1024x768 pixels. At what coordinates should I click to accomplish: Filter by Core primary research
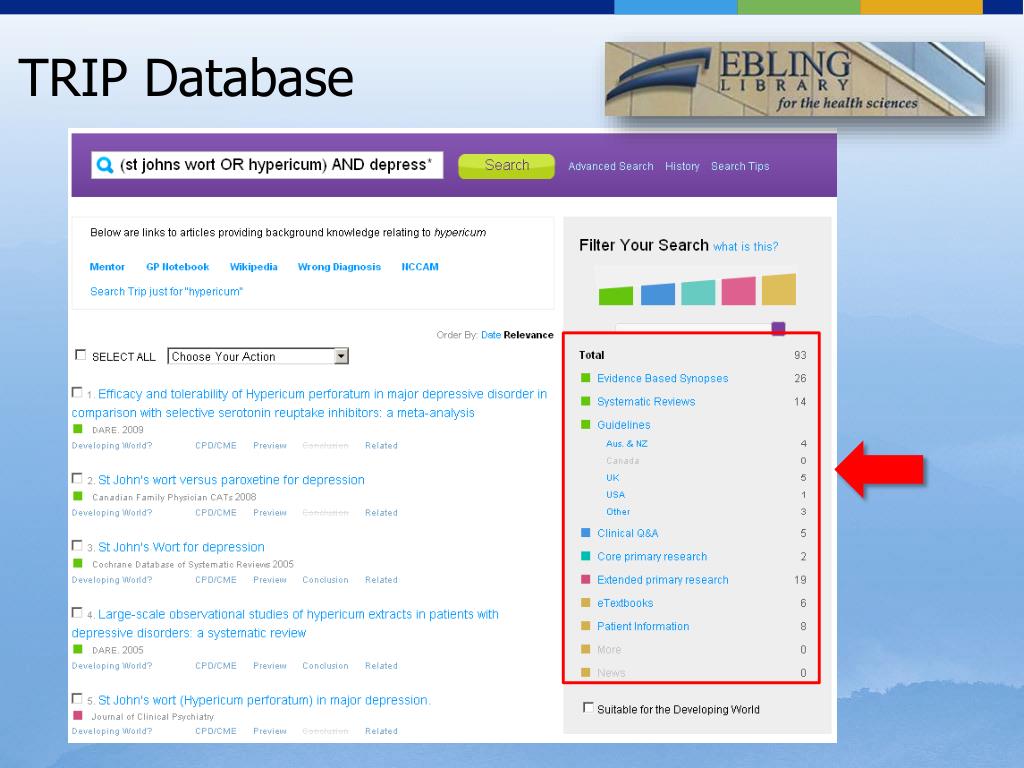pos(652,556)
